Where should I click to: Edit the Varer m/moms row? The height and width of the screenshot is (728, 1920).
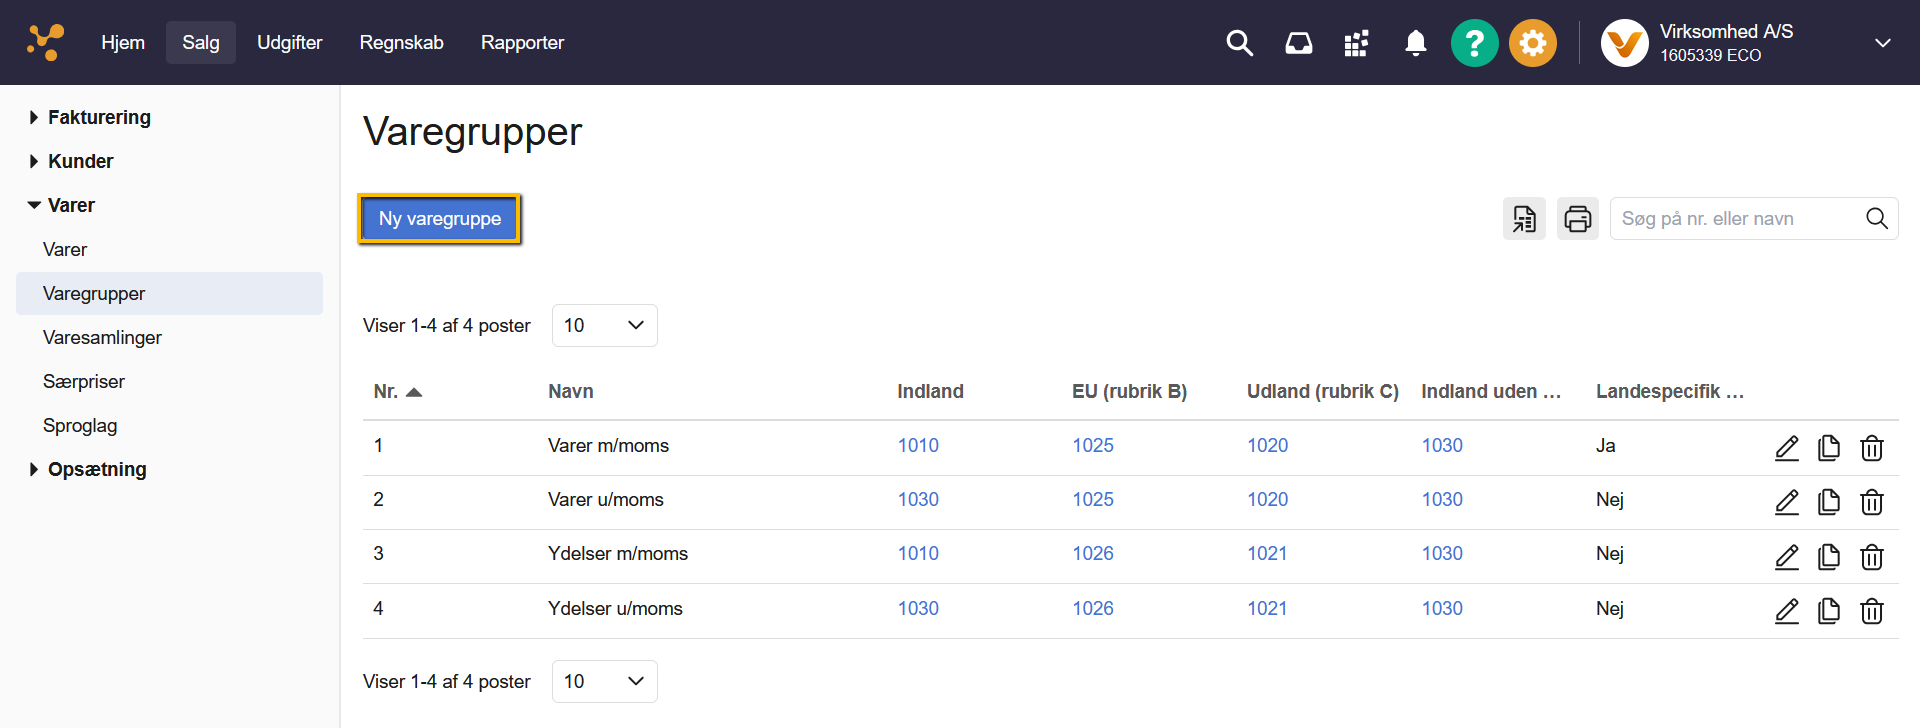1786,448
